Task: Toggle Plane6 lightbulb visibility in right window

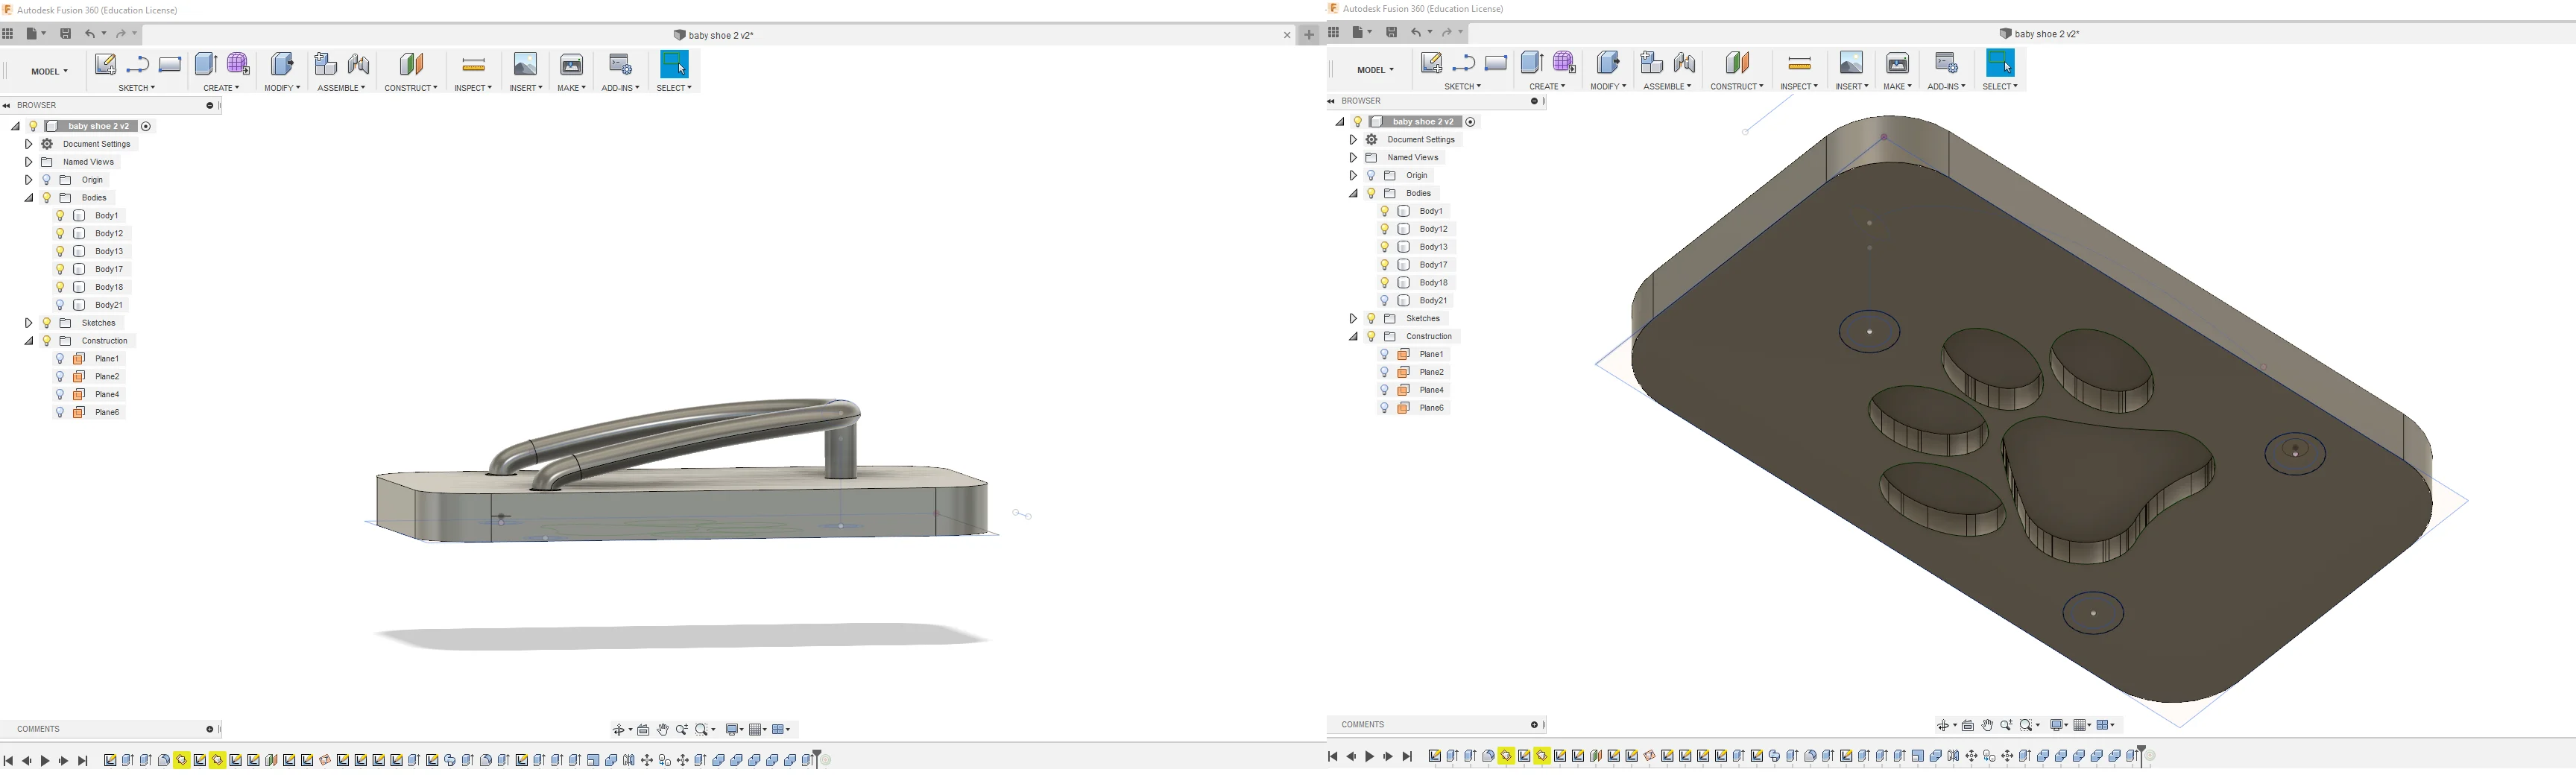Action: point(1385,408)
